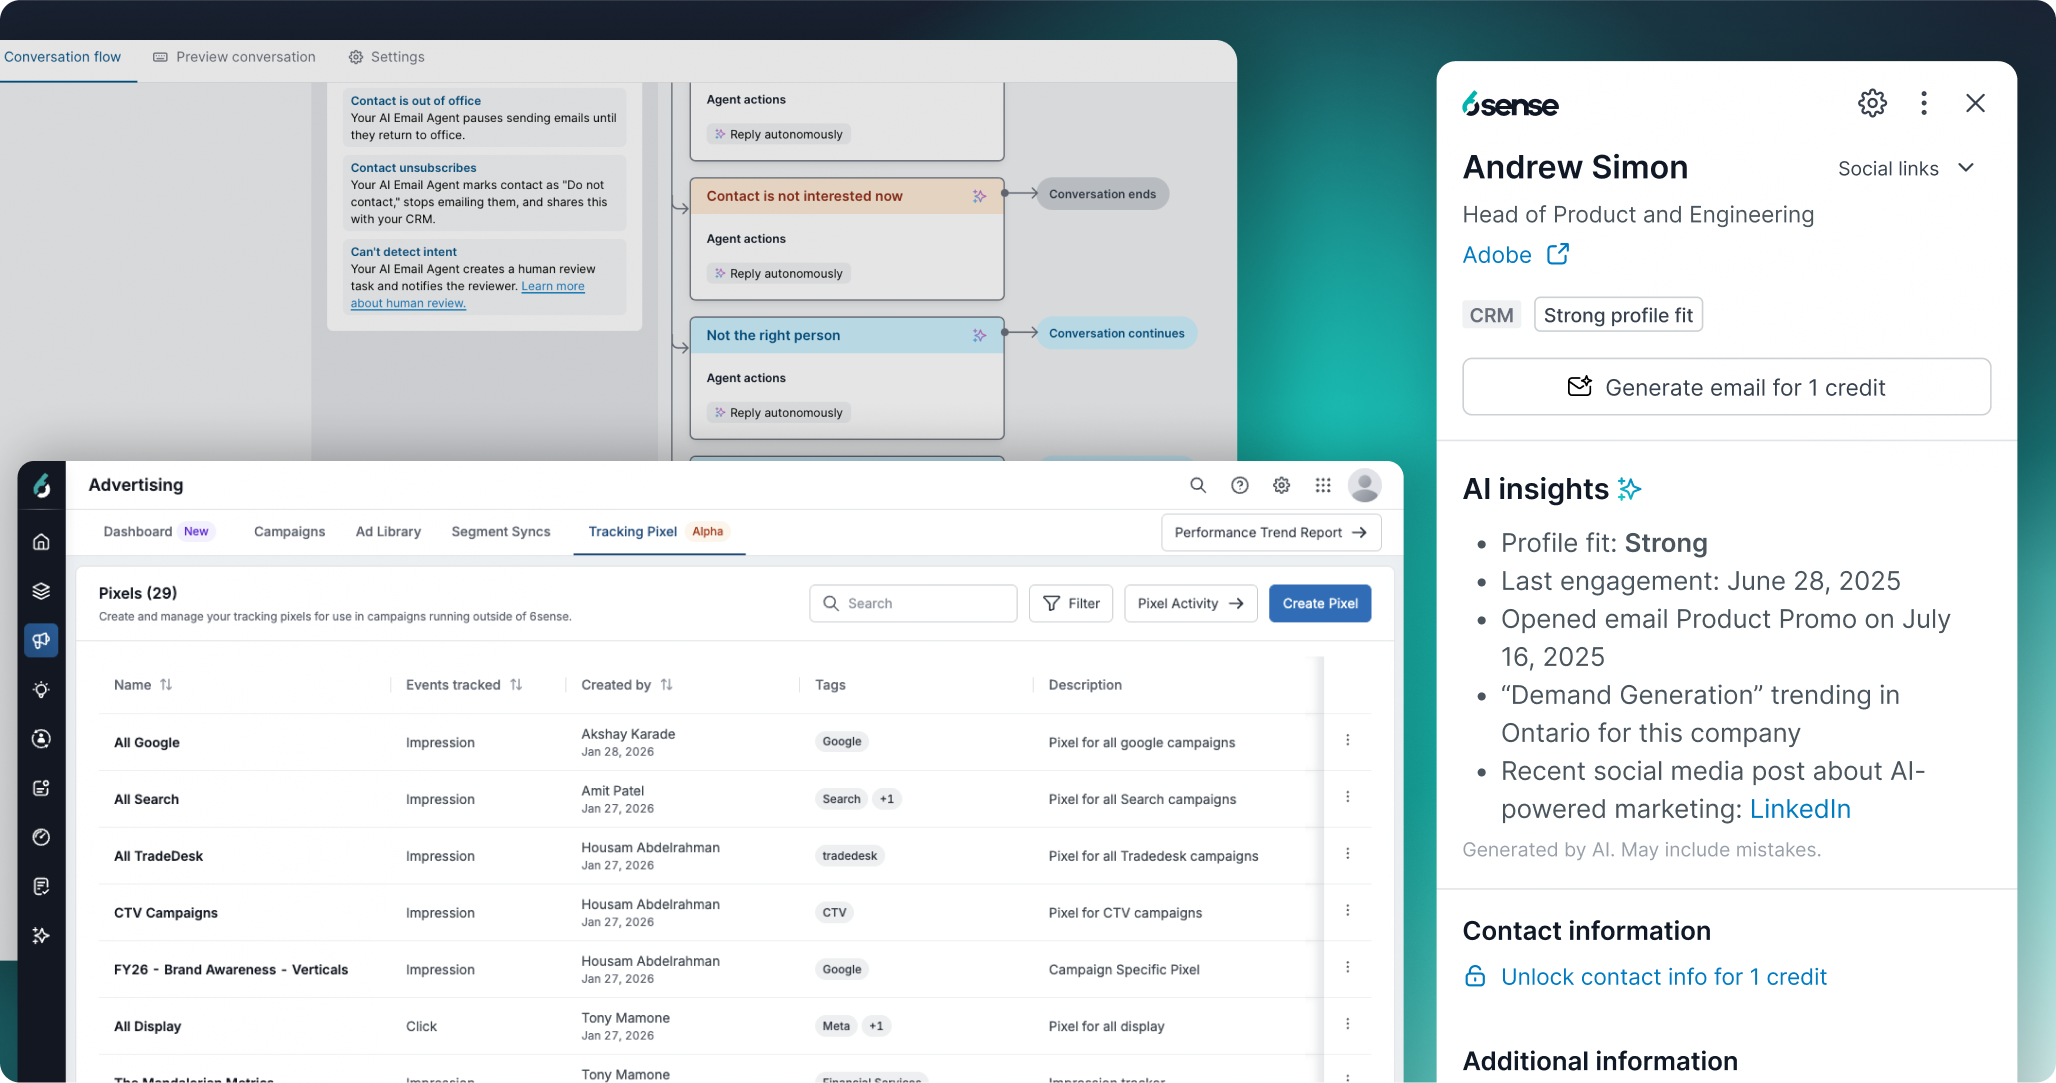Click the Advertising header search magnifier icon
Viewport: 2056px width, 1083px height.
(x=1197, y=485)
